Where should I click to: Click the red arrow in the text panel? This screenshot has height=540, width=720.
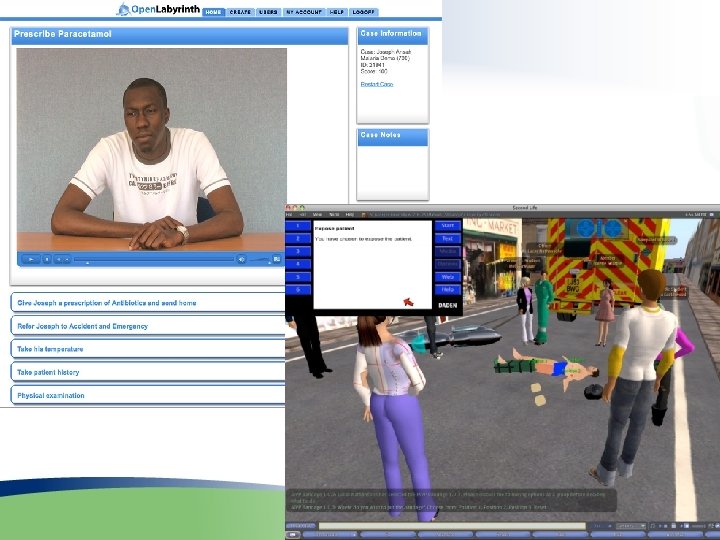click(x=408, y=302)
